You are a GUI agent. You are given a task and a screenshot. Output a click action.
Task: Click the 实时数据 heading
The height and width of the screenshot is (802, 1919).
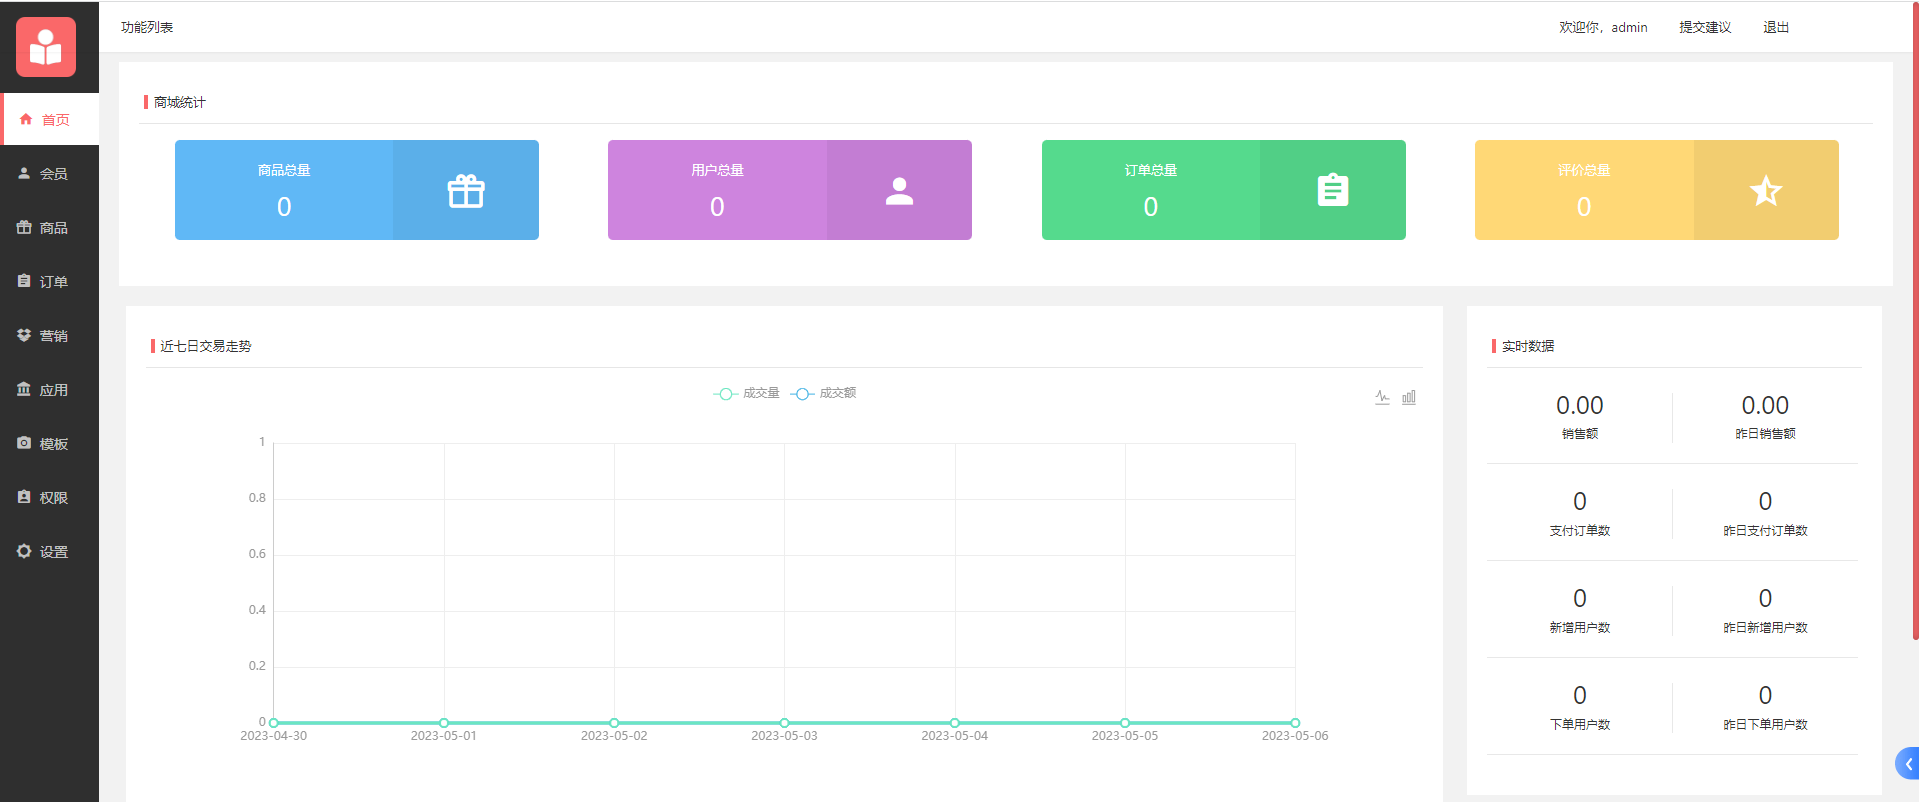[1528, 346]
